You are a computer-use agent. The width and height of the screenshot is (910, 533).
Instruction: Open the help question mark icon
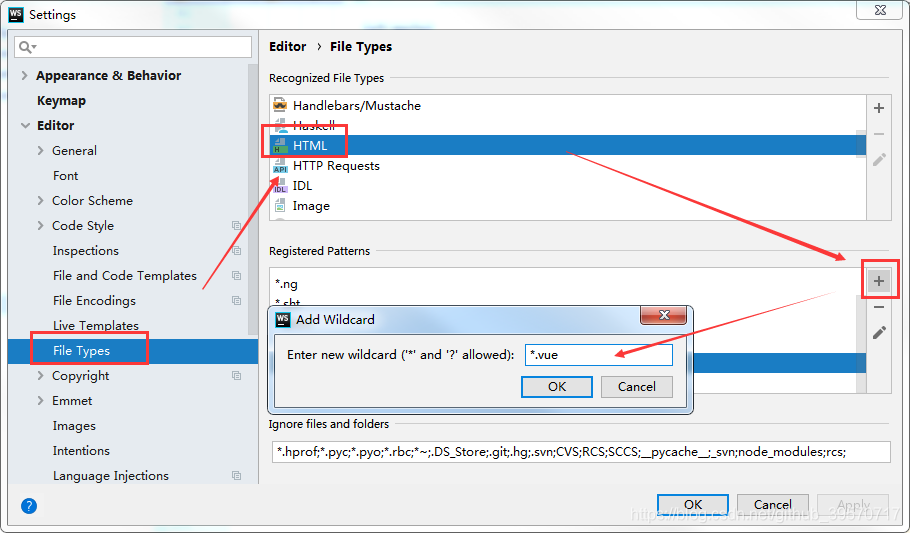pyautogui.click(x=28, y=506)
